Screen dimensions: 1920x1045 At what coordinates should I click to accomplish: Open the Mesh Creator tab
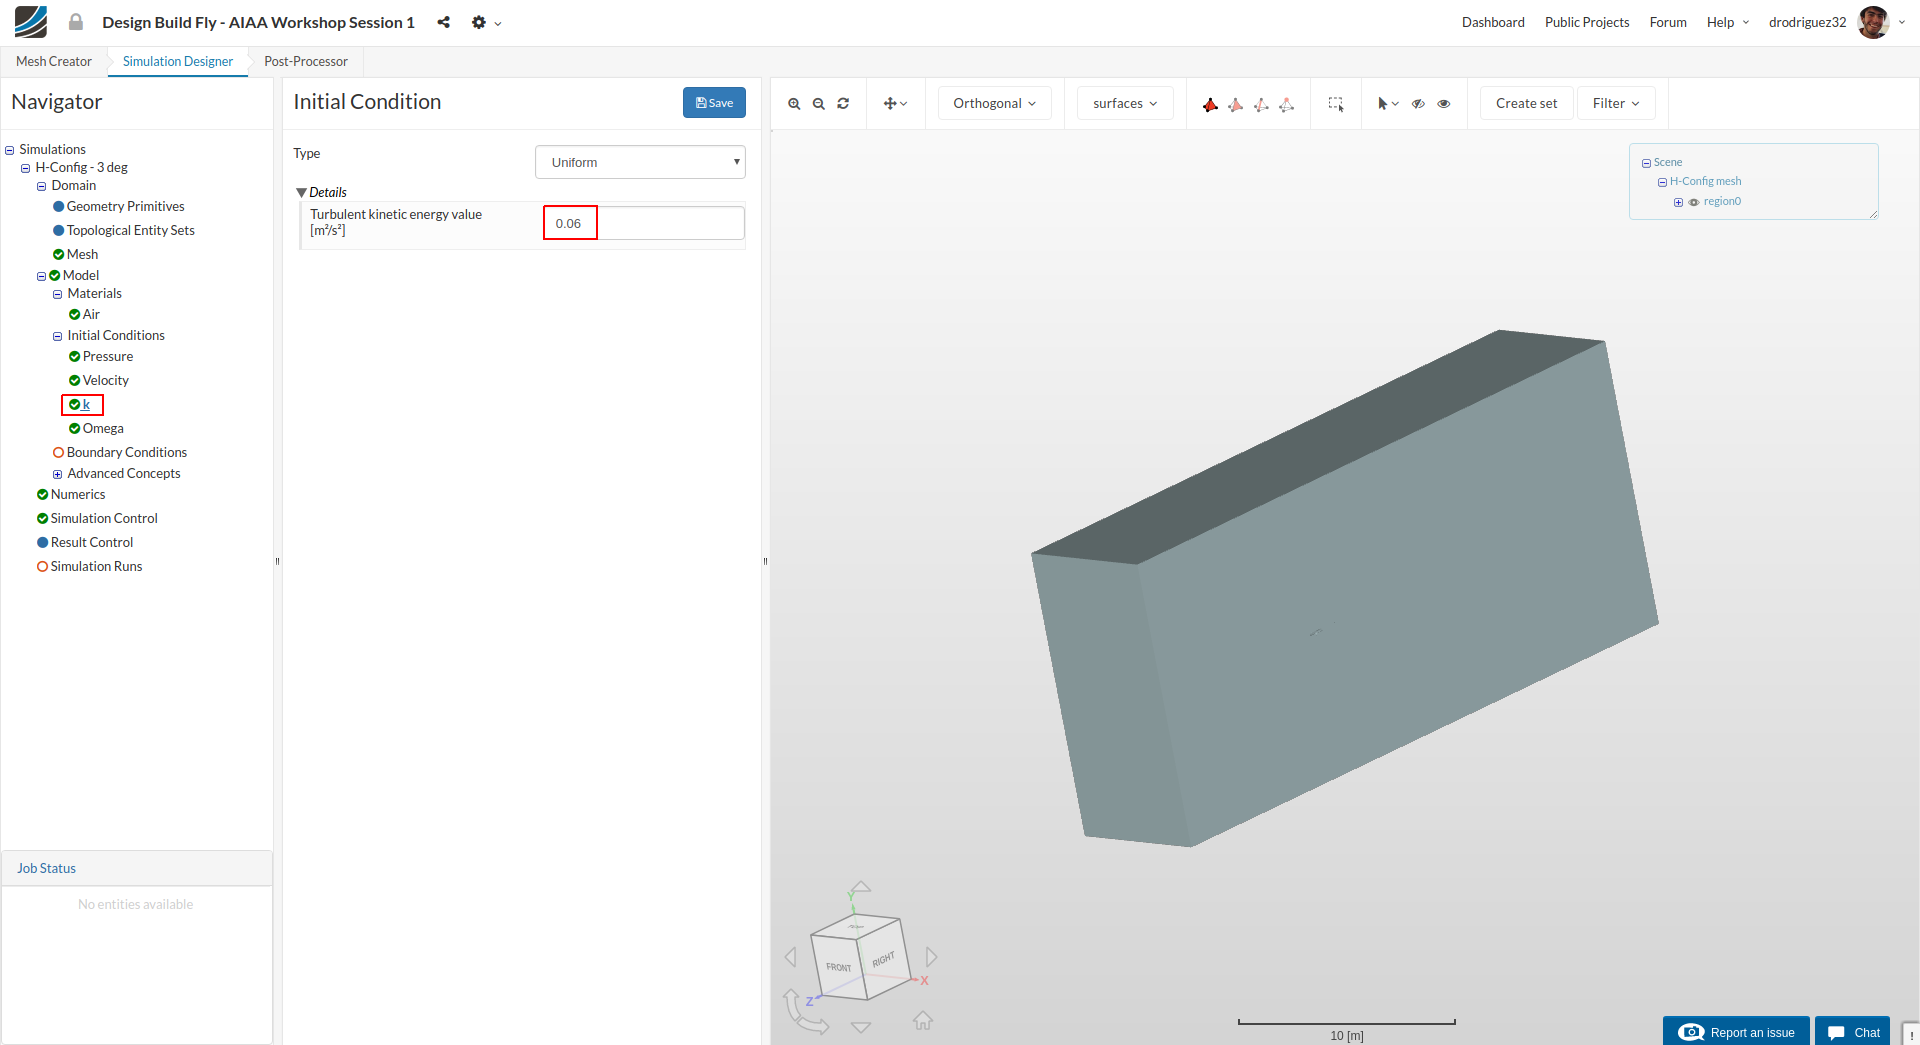click(x=54, y=61)
